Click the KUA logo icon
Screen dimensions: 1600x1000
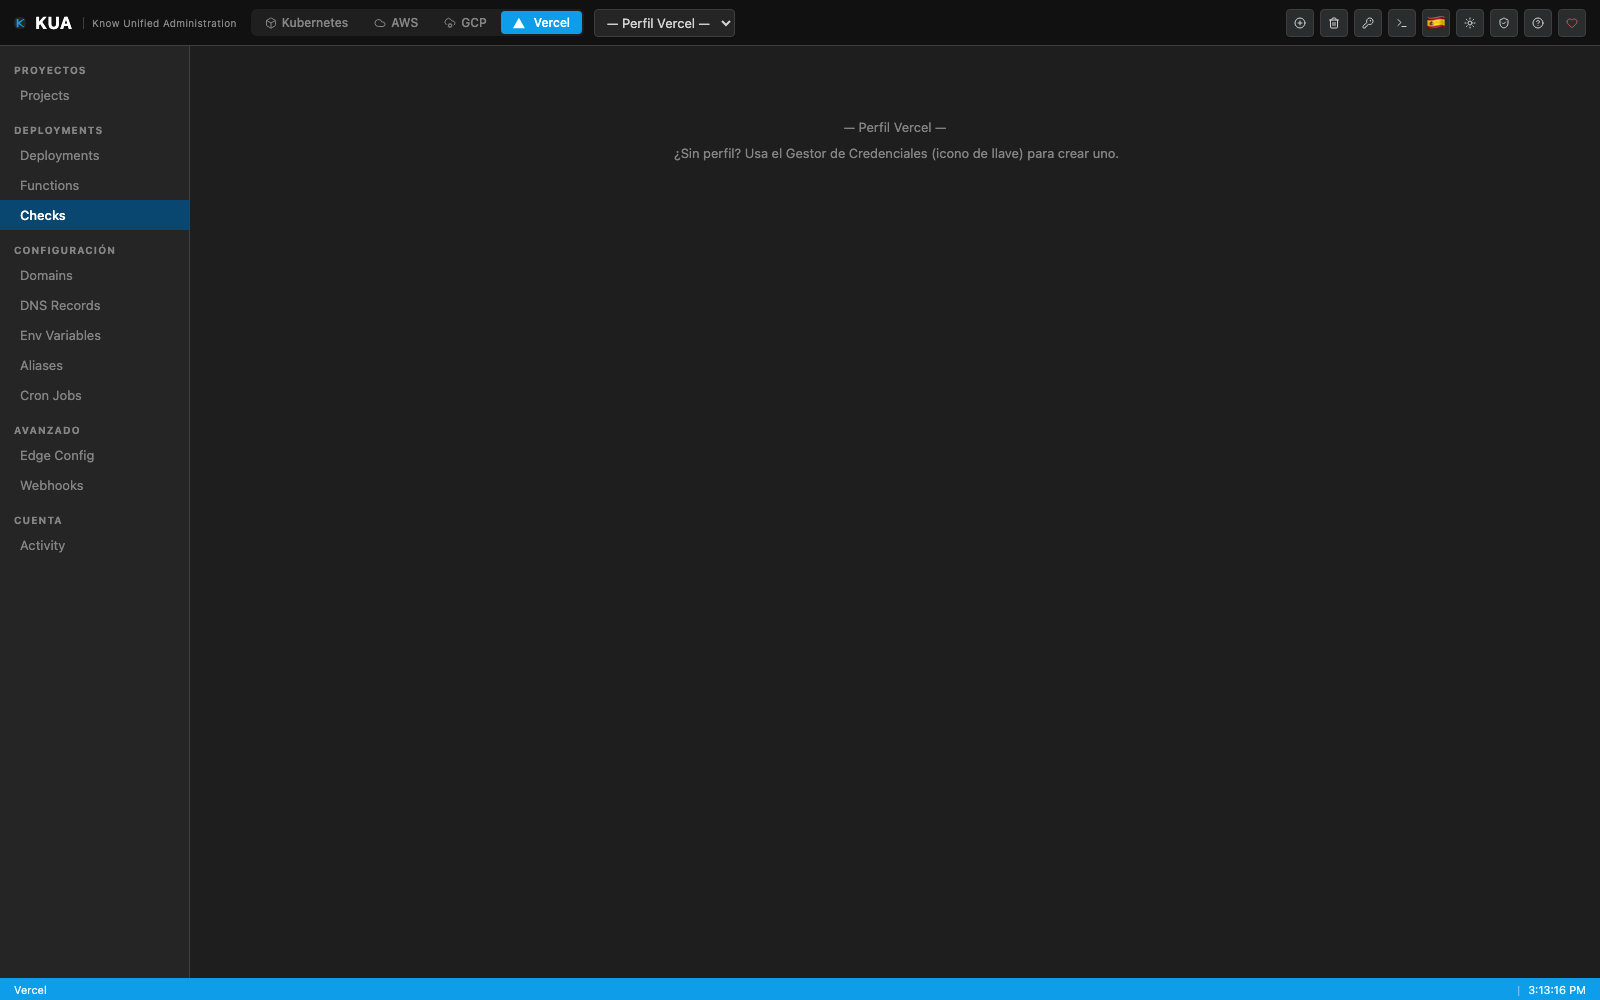[x=20, y=23]
